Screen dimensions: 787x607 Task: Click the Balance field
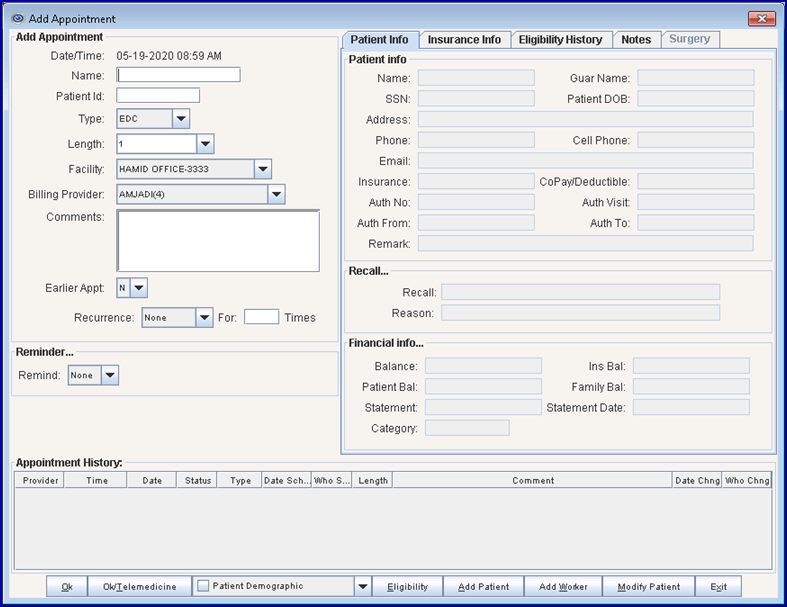[483, 366]
